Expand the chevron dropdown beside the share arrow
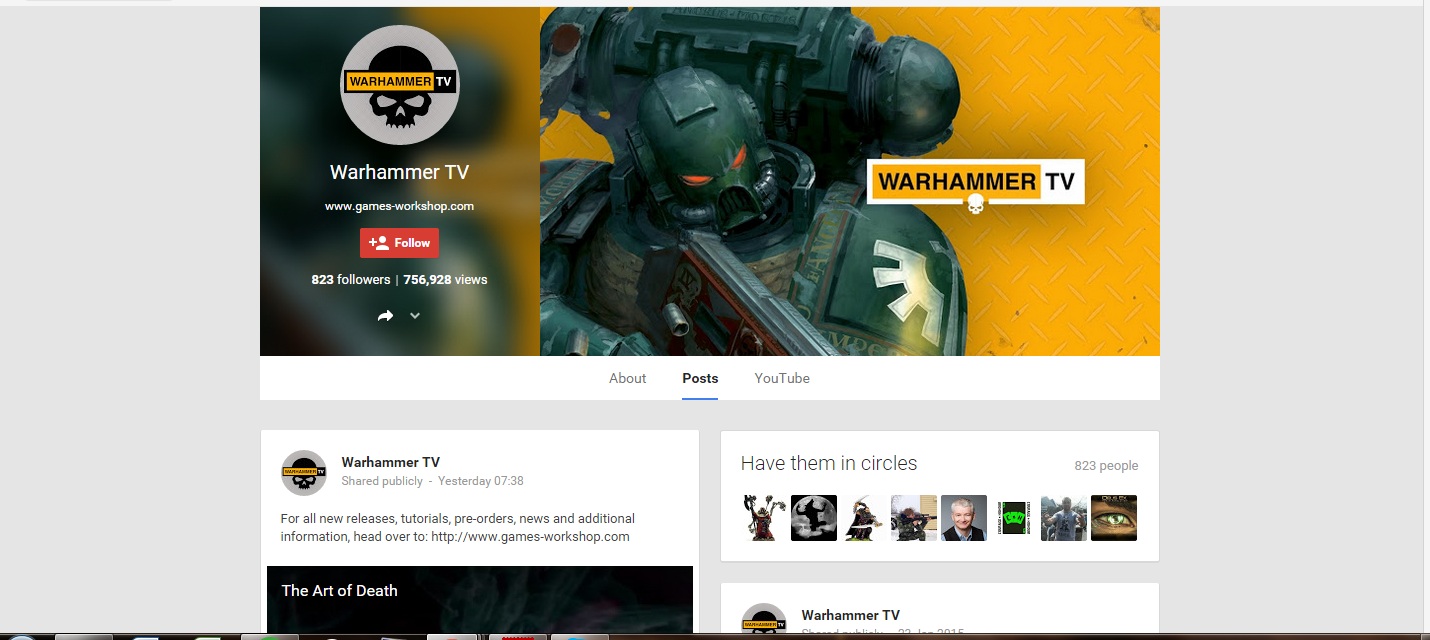 [x=415, y=316]
